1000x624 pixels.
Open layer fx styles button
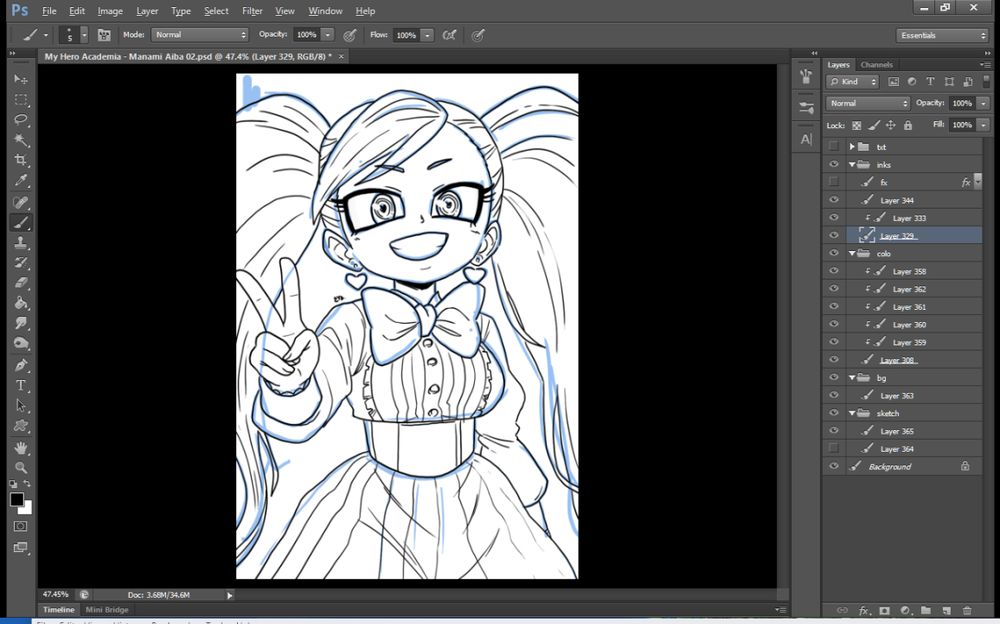(x=864, y=611)
